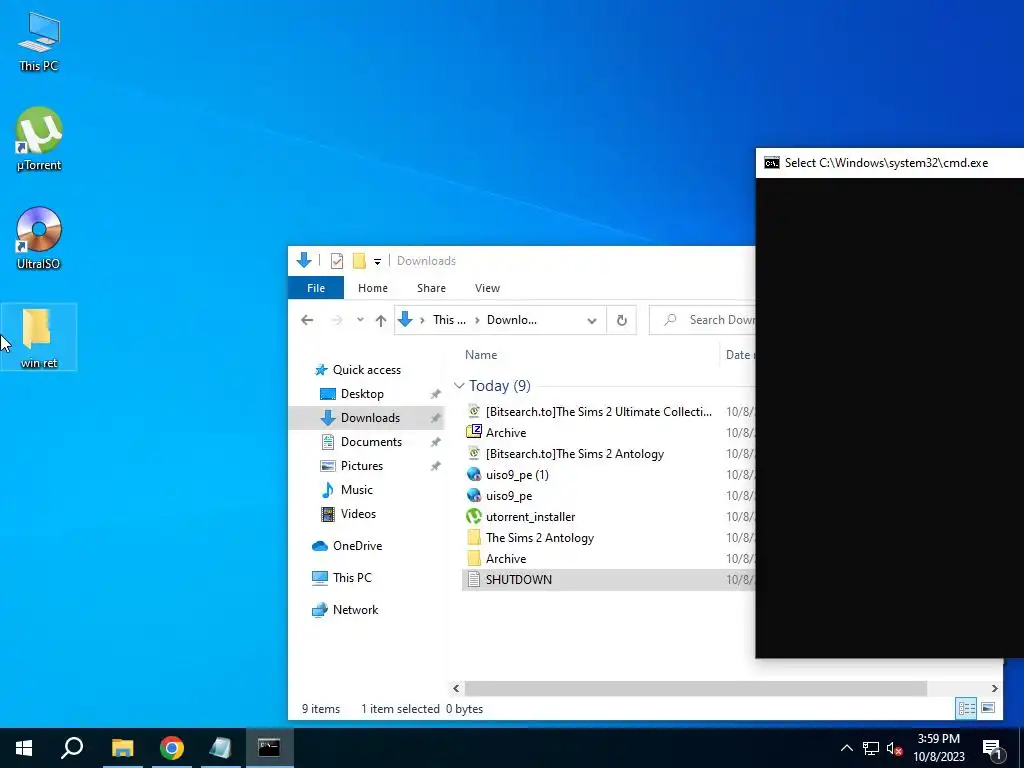Open the Customize Quick Access Toolbar dropdown
The image size is (1024, 768).
pyautogui.click(x=377, y=262)
